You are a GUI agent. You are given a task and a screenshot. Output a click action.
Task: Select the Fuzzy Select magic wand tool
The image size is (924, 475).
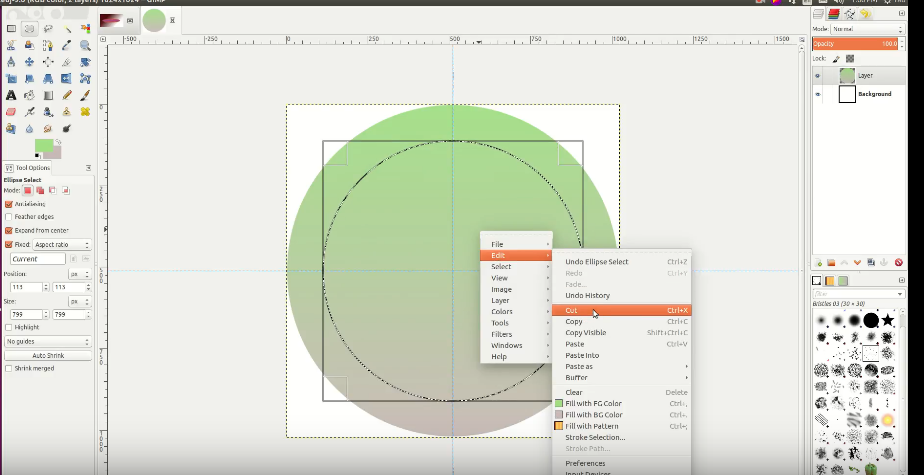[x=67, y=28]
